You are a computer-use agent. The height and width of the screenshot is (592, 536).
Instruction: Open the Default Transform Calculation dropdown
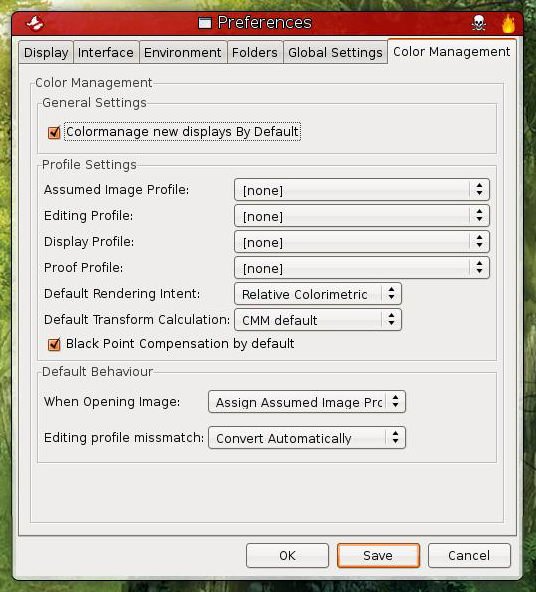pyautogui.click(x=318, y=320)
